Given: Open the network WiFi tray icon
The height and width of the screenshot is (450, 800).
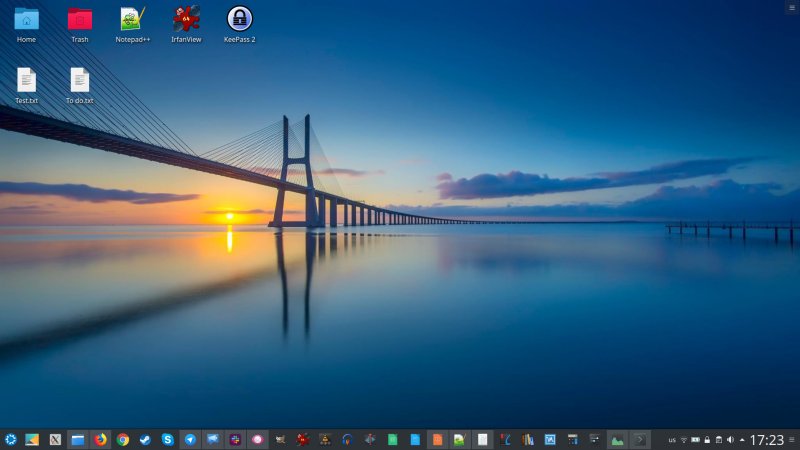Looking at the screenshot, I should (684, 440).
